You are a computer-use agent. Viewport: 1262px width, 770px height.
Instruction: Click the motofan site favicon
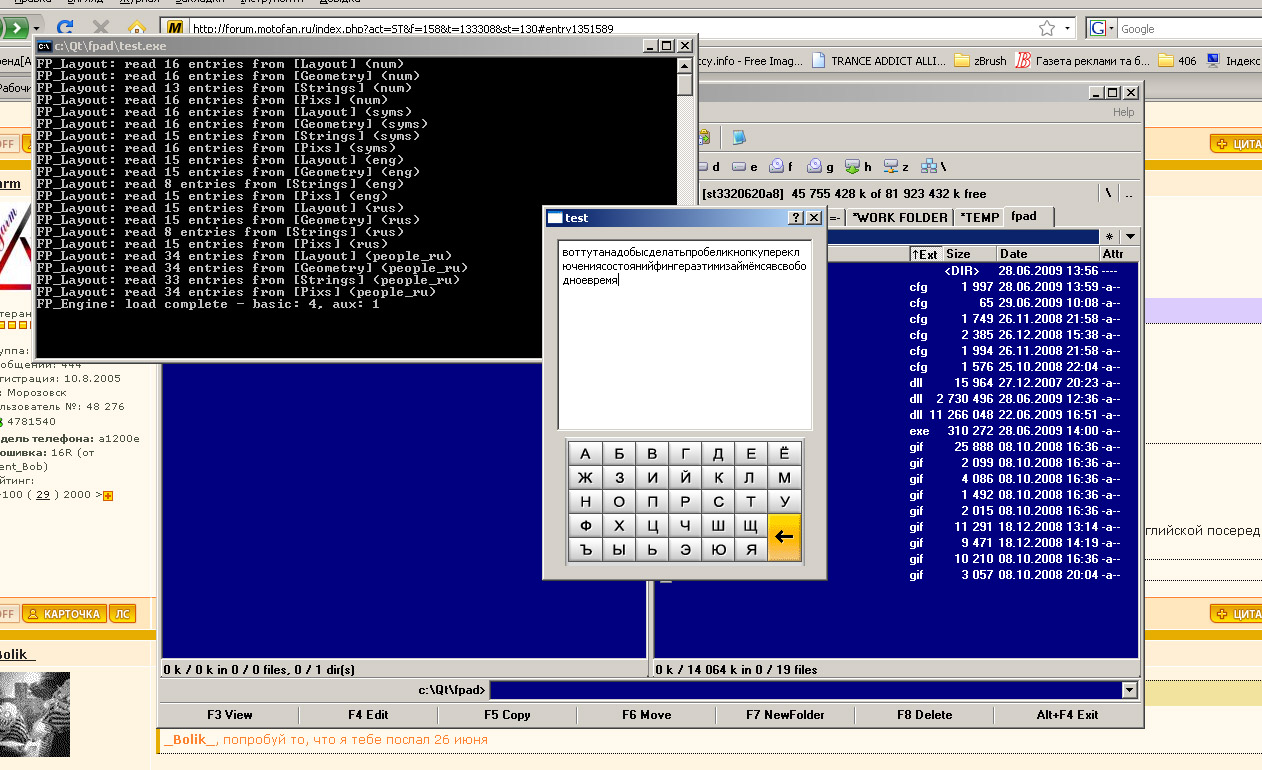pos(175,28)
